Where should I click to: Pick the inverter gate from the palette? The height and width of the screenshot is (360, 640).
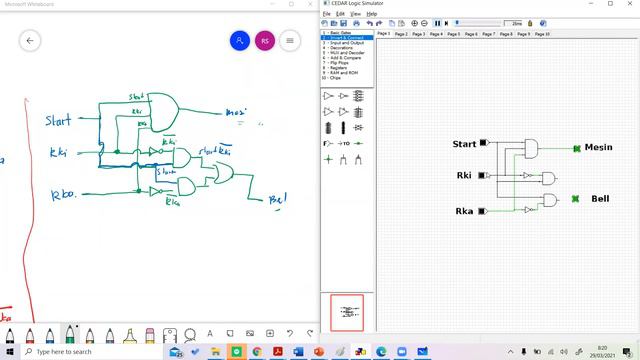tap(344, 96)
